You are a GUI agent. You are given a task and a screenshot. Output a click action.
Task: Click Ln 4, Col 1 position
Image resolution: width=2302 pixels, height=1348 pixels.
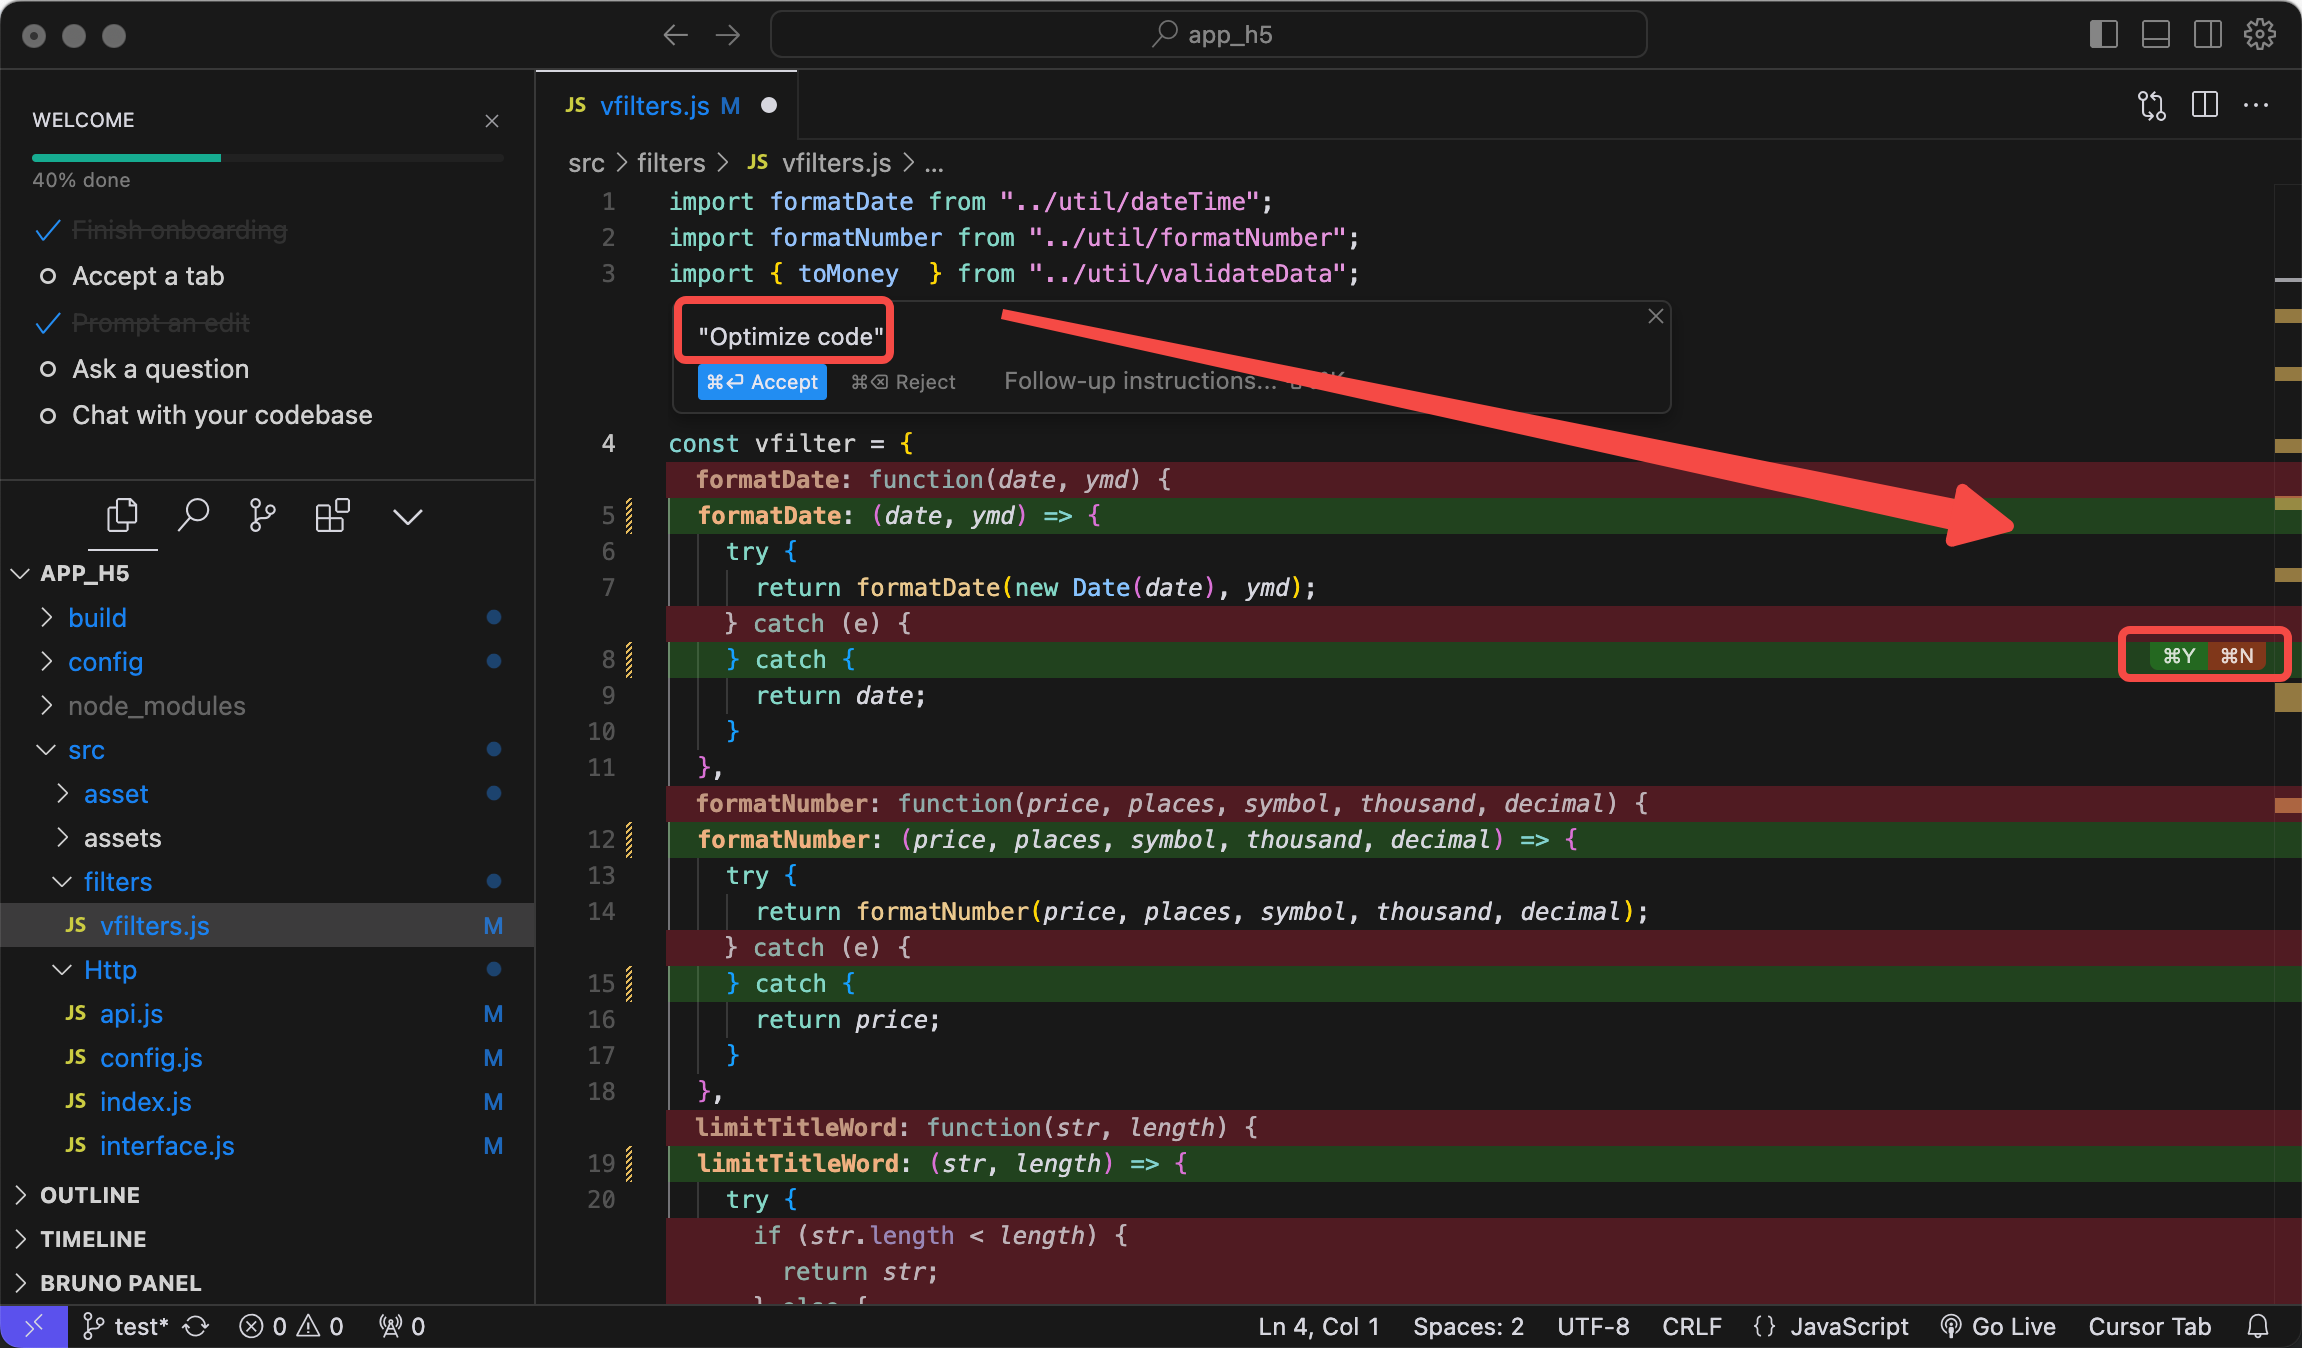(1318, 1326)
